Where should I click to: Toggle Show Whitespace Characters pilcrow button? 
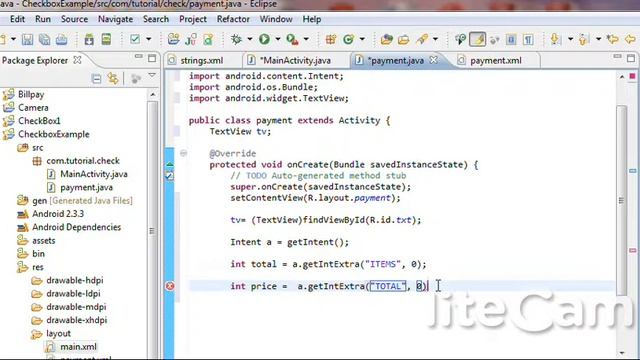pos(528,39)
